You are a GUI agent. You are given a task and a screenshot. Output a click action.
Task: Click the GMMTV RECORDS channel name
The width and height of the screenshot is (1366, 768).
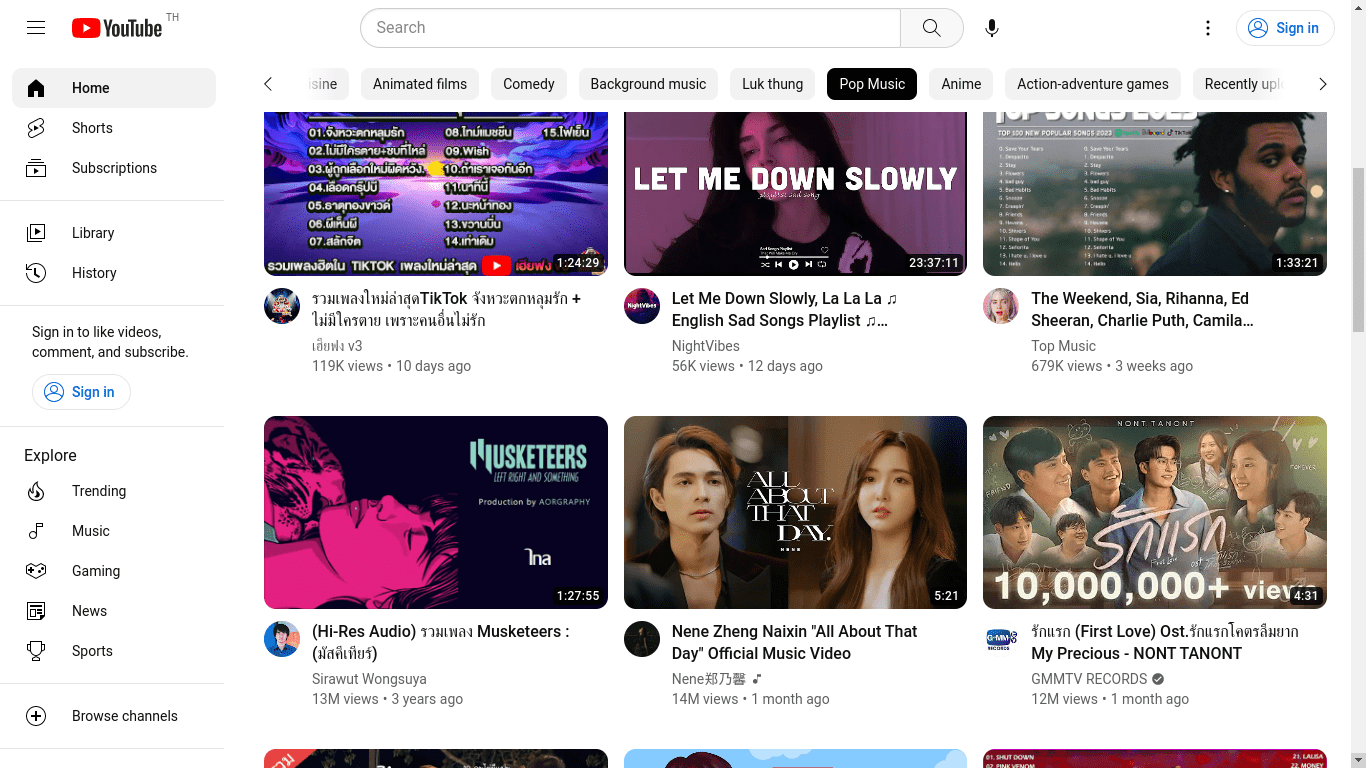click(1089, 679)
